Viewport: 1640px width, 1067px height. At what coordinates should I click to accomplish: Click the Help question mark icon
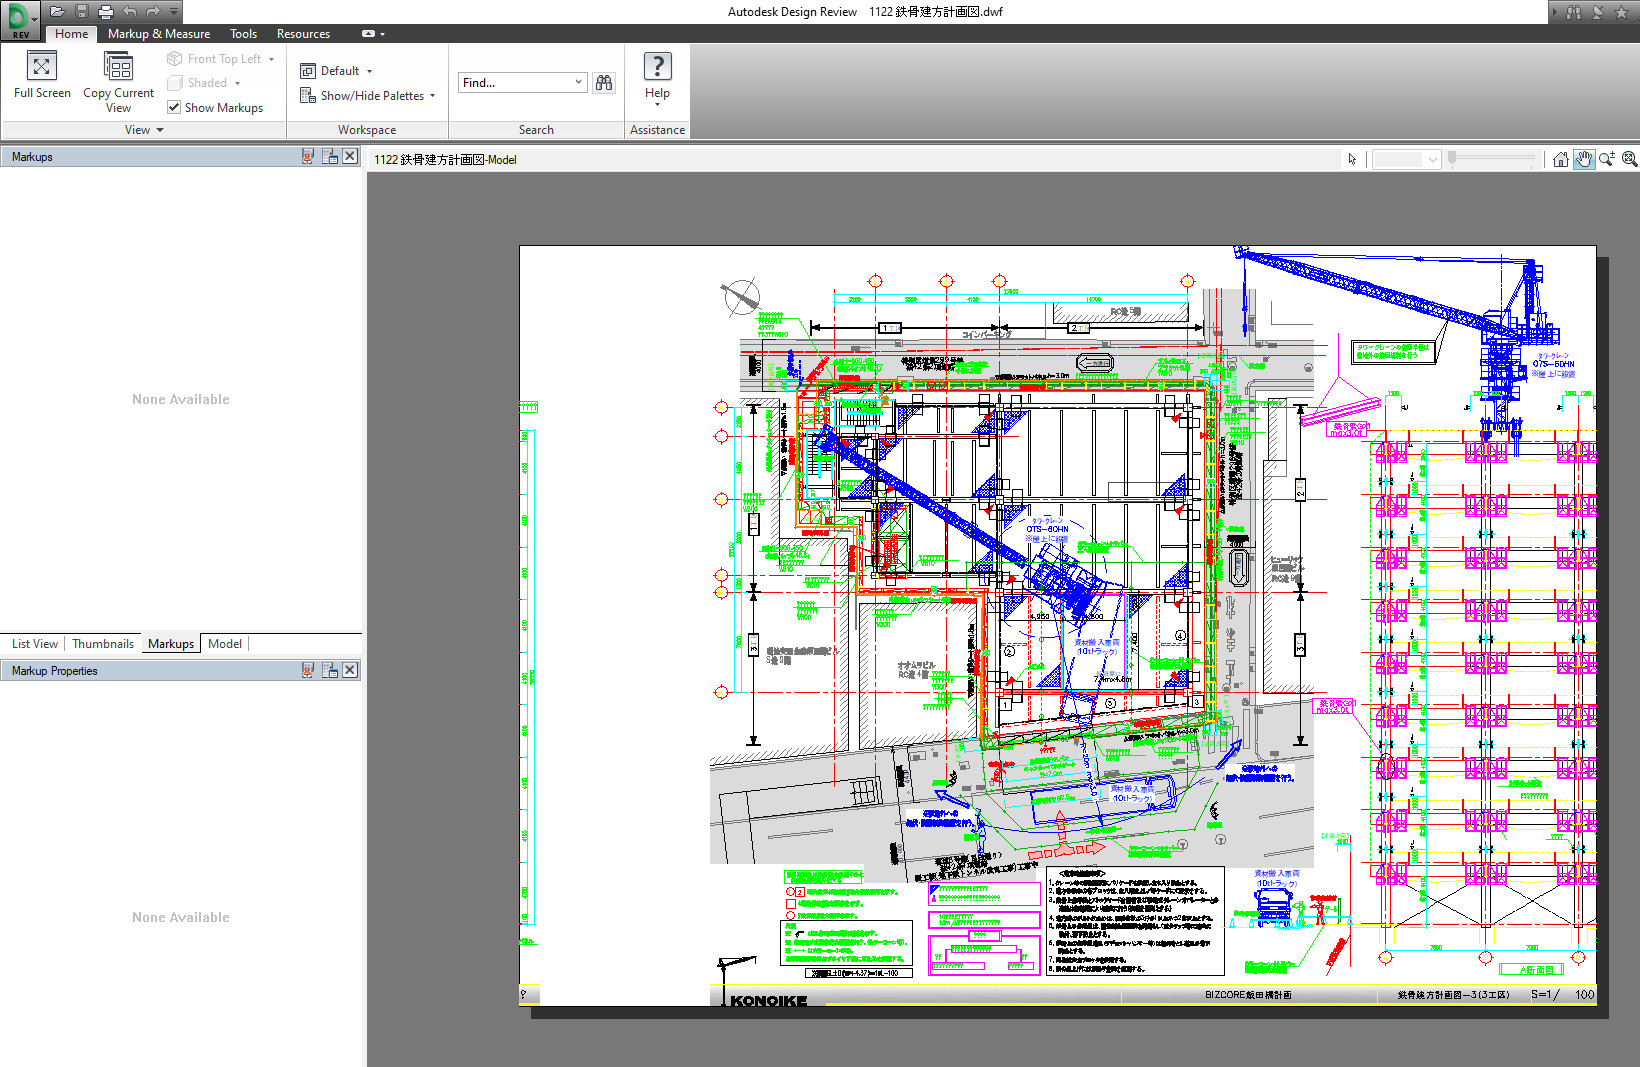[657, 67]
